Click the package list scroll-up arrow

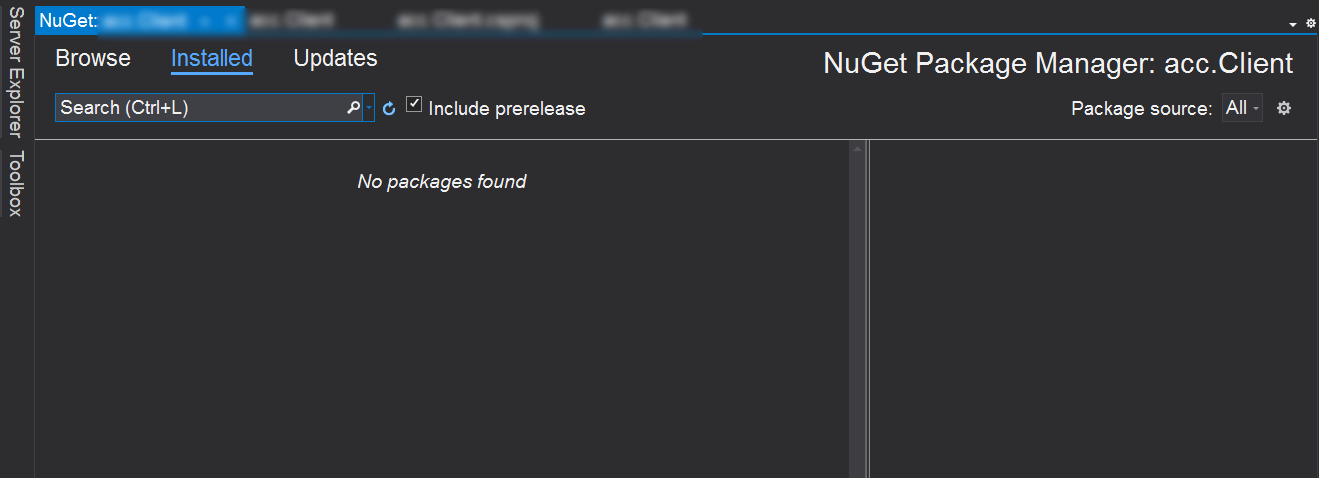[856, 149]
